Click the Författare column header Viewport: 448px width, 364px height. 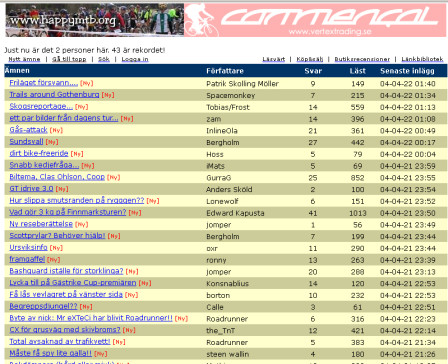225,71
